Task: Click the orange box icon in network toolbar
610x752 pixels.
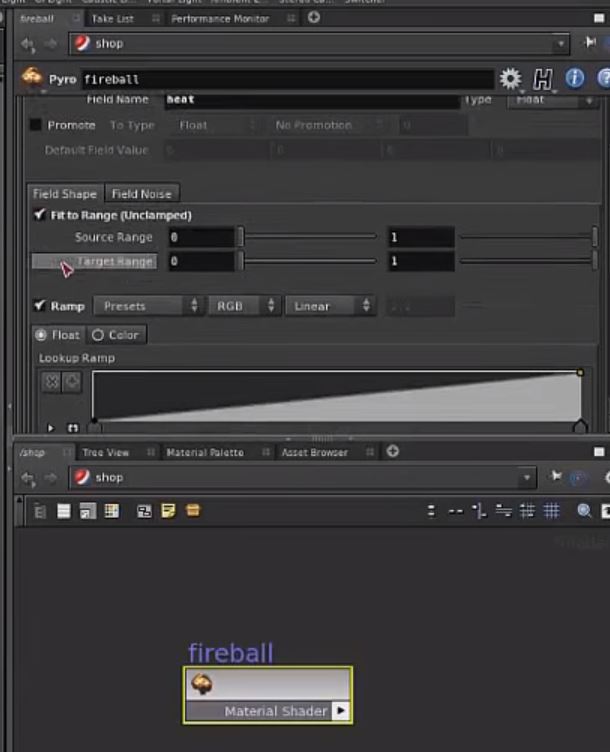Action: pos(193,510)
